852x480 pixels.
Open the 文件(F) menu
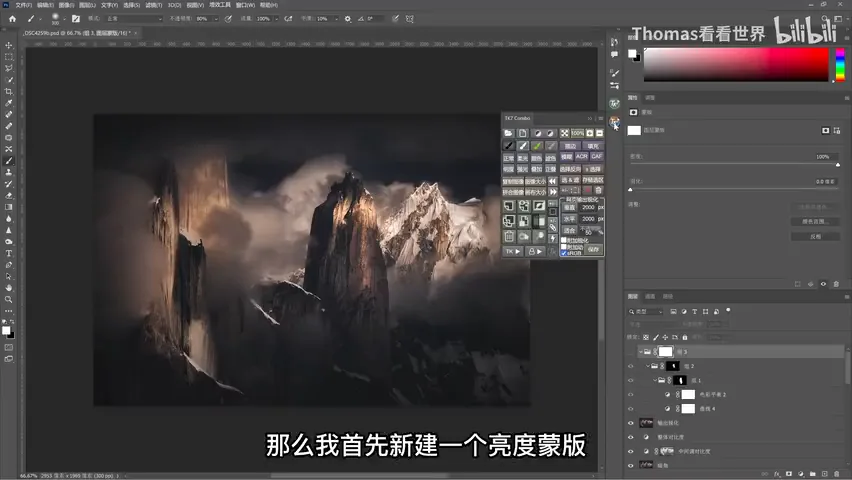tap(23, 5)
